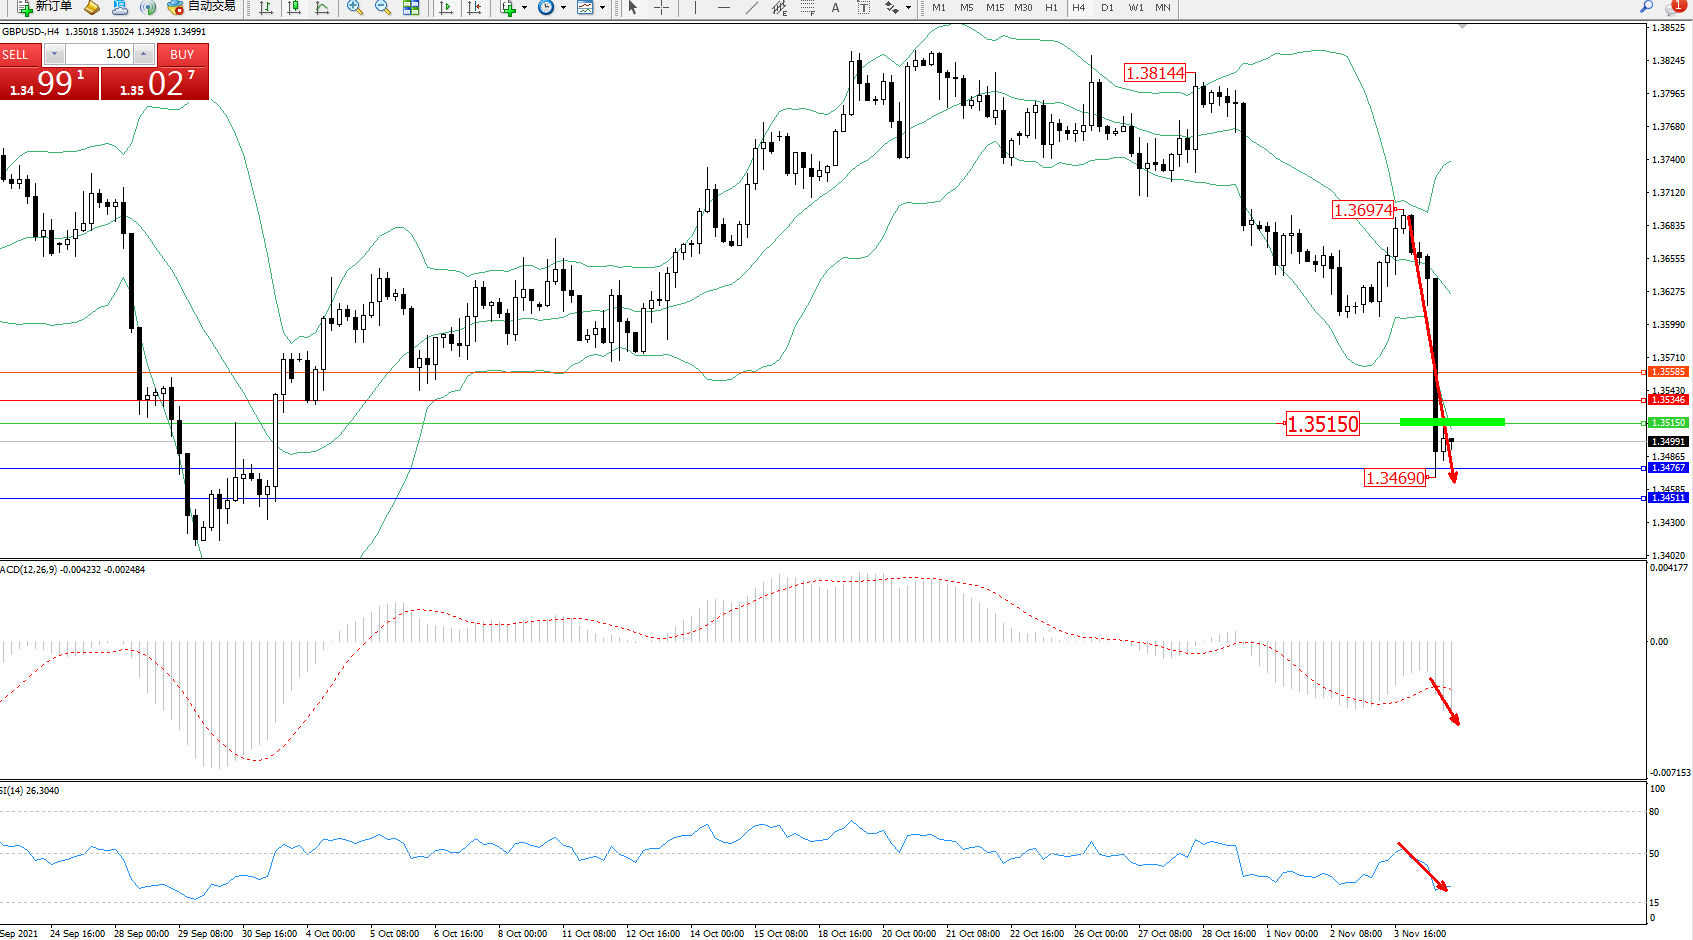Image resolution: width=1693 pixels, height=940 pixels.
Task: Click the tile windows grid icon
Action: 411,7
